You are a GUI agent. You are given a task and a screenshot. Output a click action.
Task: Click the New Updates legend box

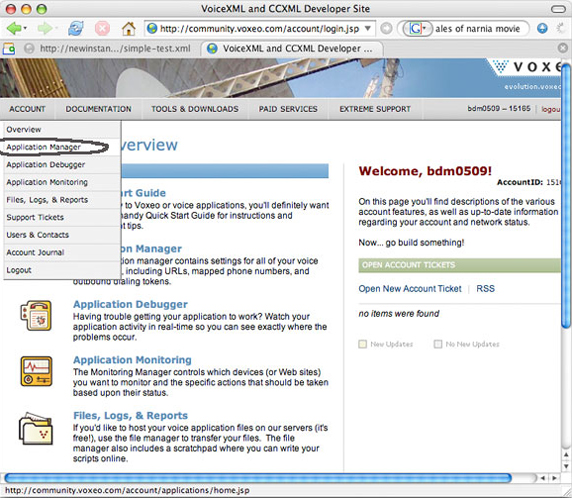click(x=363, y=344)
